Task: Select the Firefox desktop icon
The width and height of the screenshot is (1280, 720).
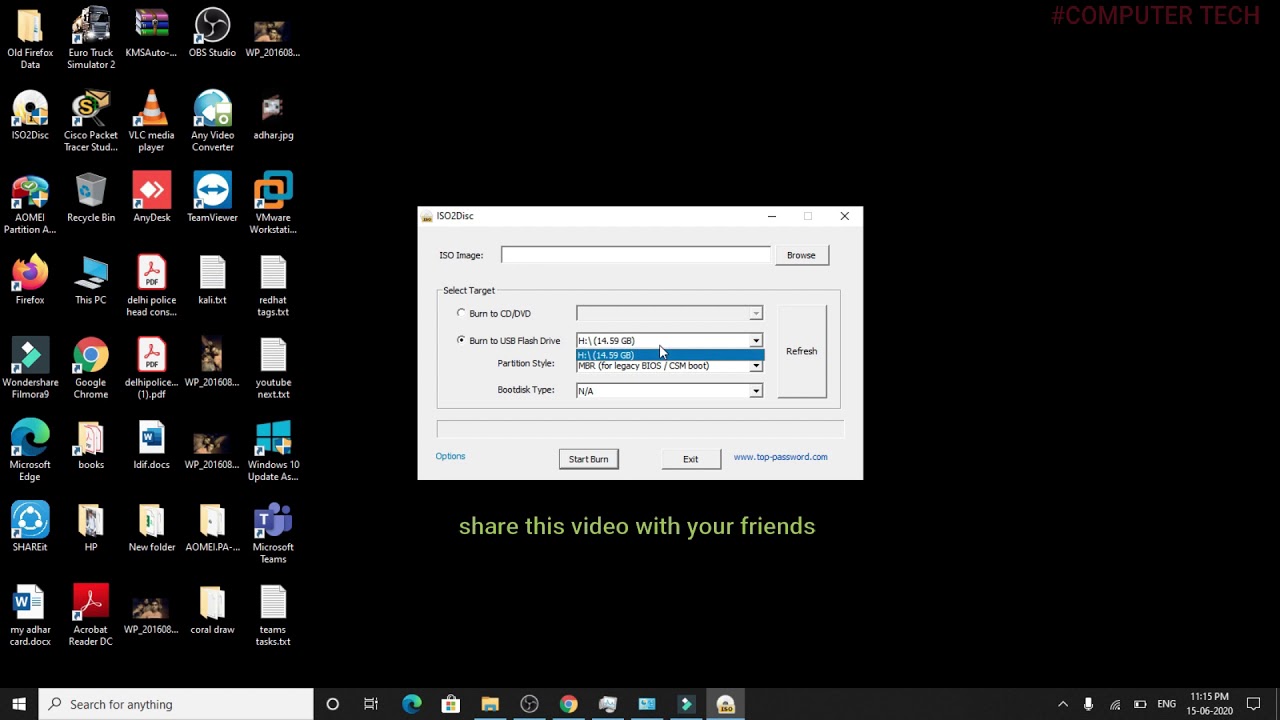Action: 30,281
